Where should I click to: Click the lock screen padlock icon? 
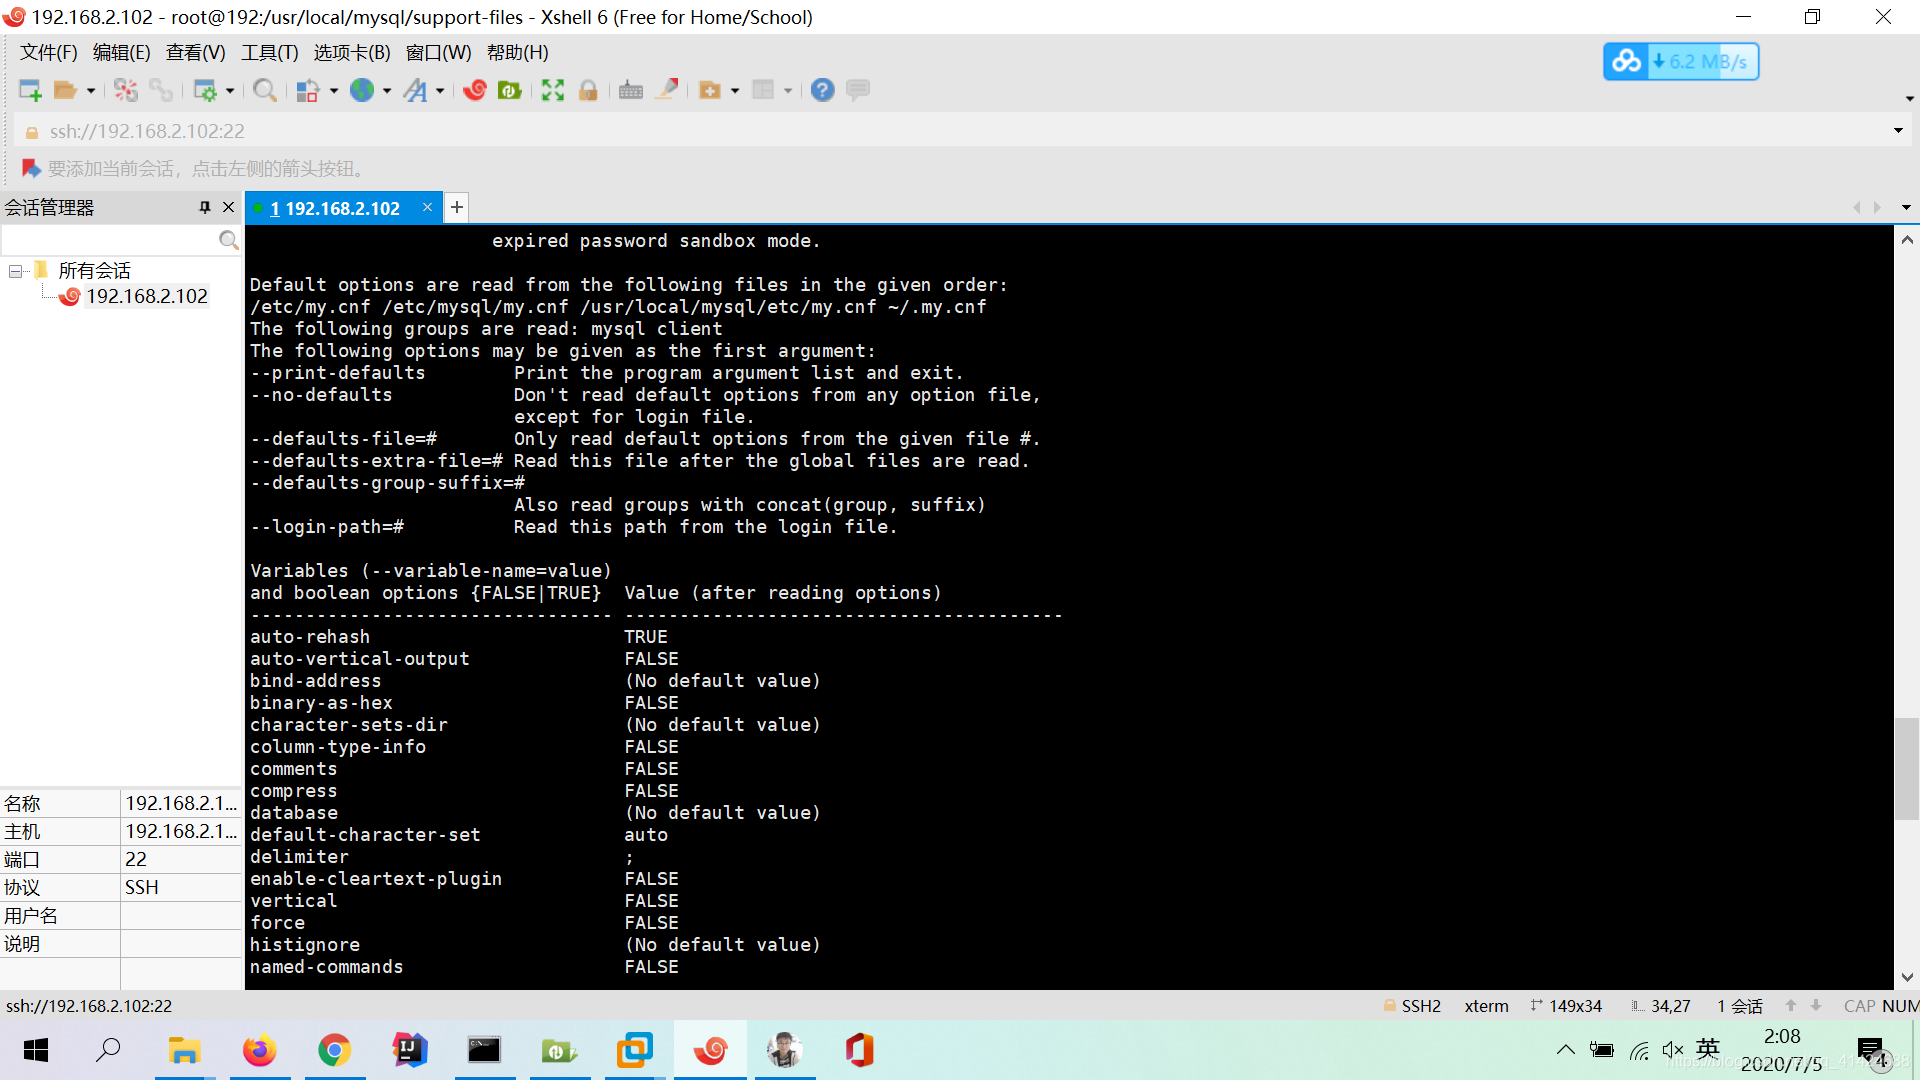point(588,90)
